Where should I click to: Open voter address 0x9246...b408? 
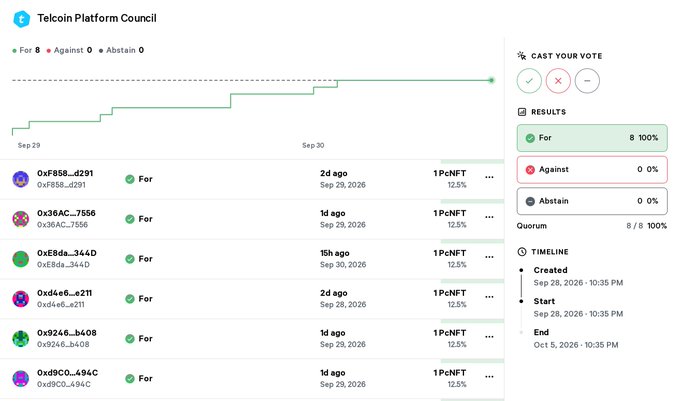pyautogui.click(x=67, y=333)
